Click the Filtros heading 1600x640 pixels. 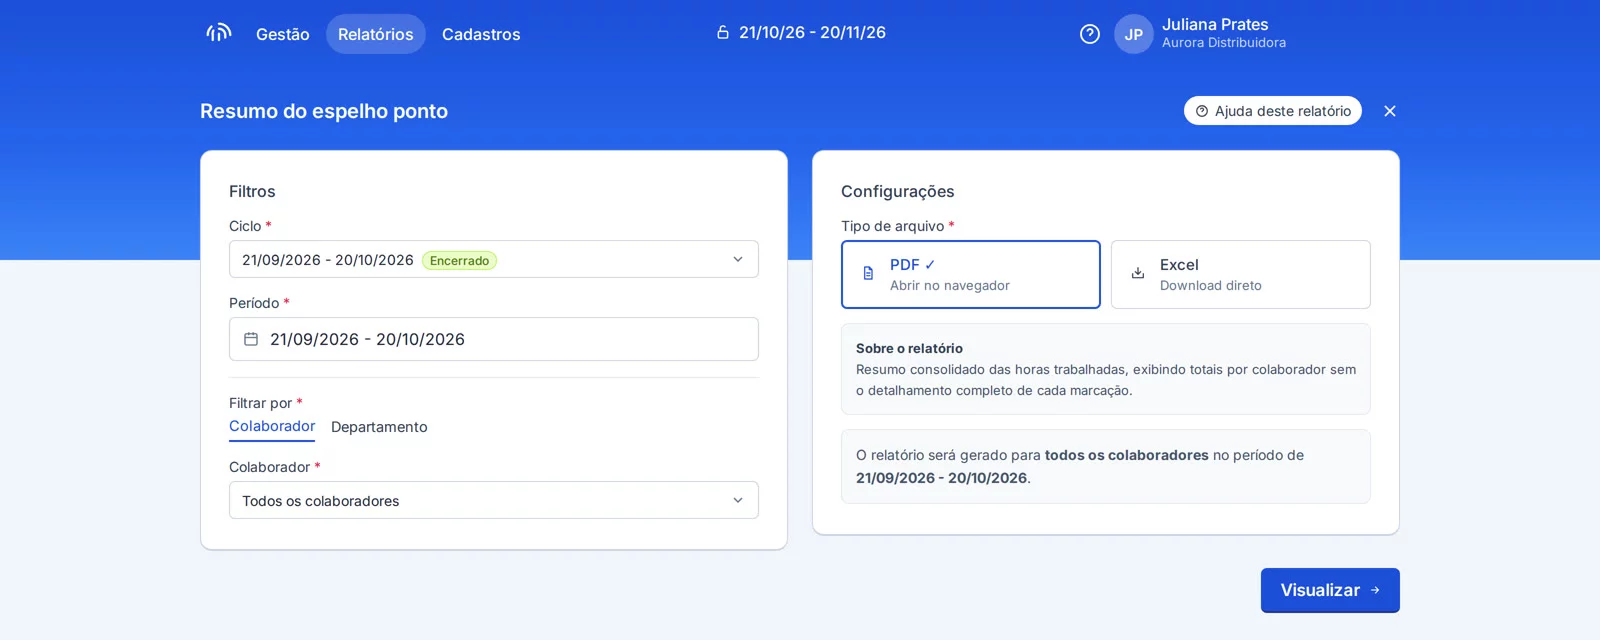252,191
